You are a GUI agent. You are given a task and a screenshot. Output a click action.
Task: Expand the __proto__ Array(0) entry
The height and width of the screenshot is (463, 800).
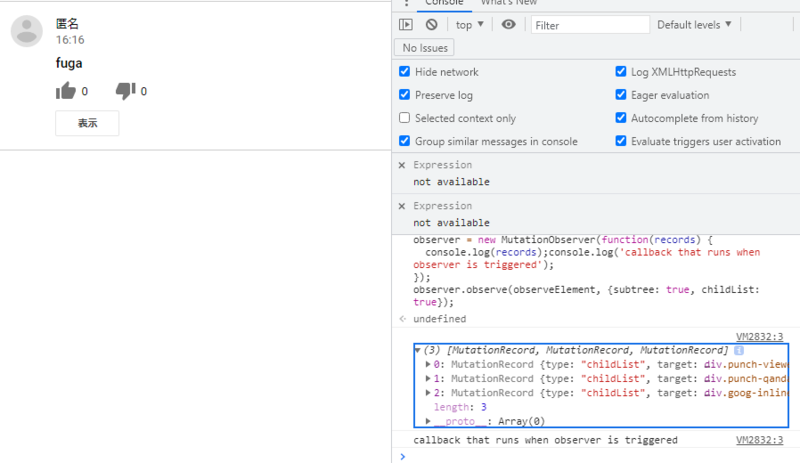click(428, 421)
